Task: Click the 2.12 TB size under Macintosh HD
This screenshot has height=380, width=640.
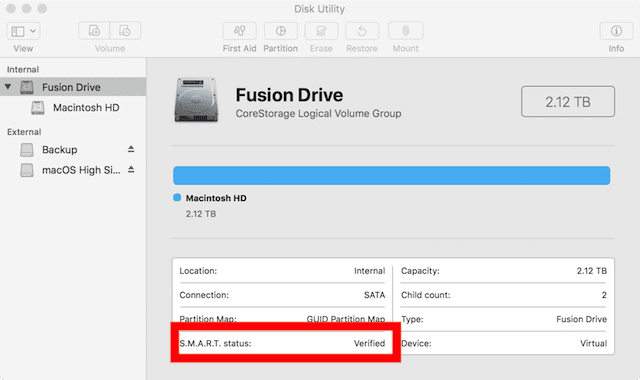Action: [x=201, y=214]
